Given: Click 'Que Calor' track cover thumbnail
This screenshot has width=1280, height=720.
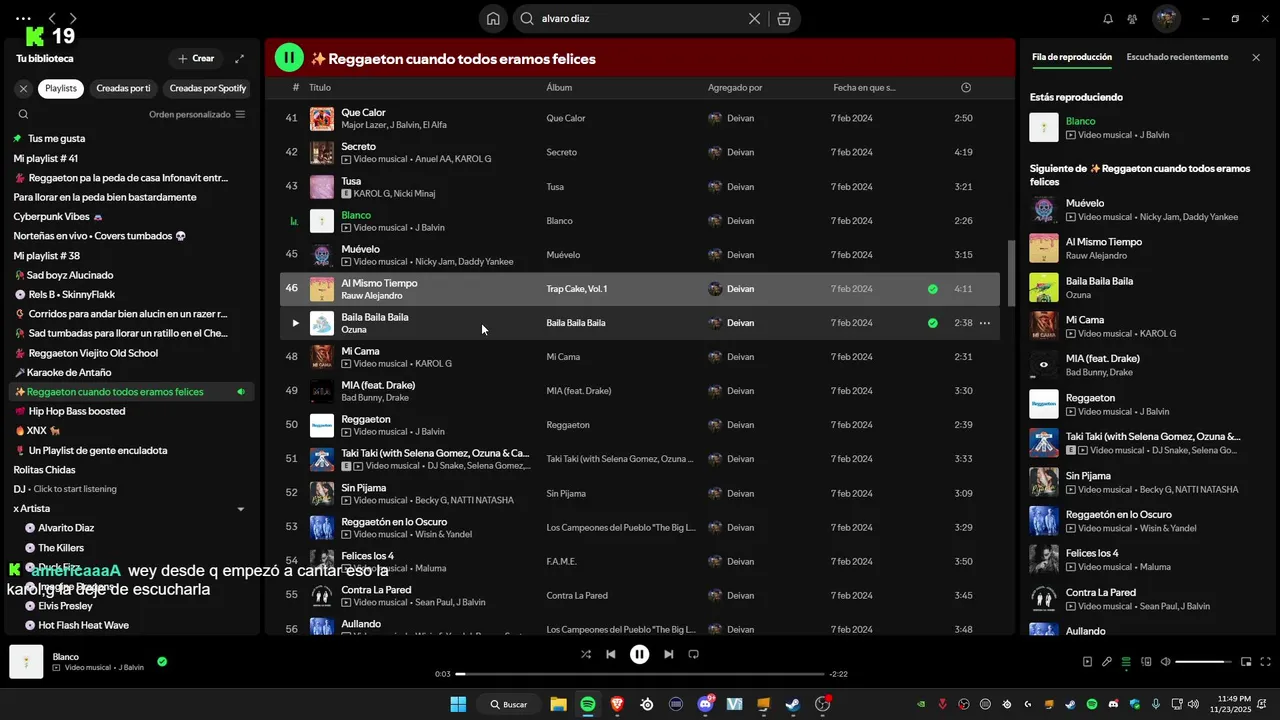Looking at the screenshot, I should [x=322, y=118].
